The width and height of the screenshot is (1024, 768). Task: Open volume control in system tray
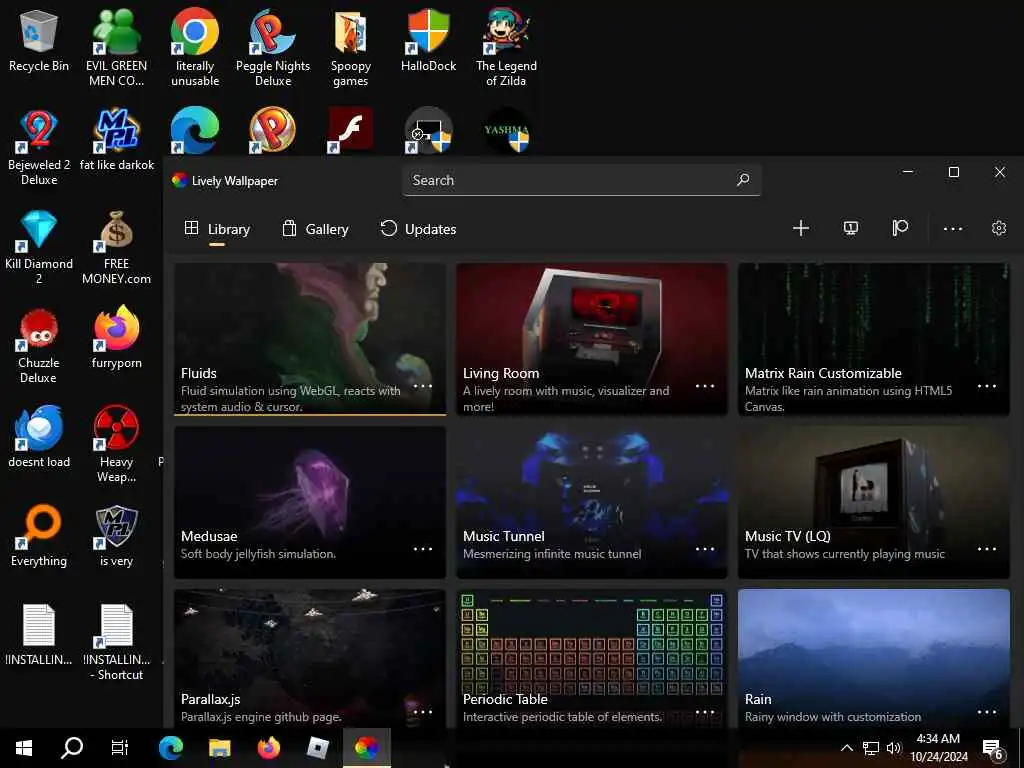click(x=894, y=748)
